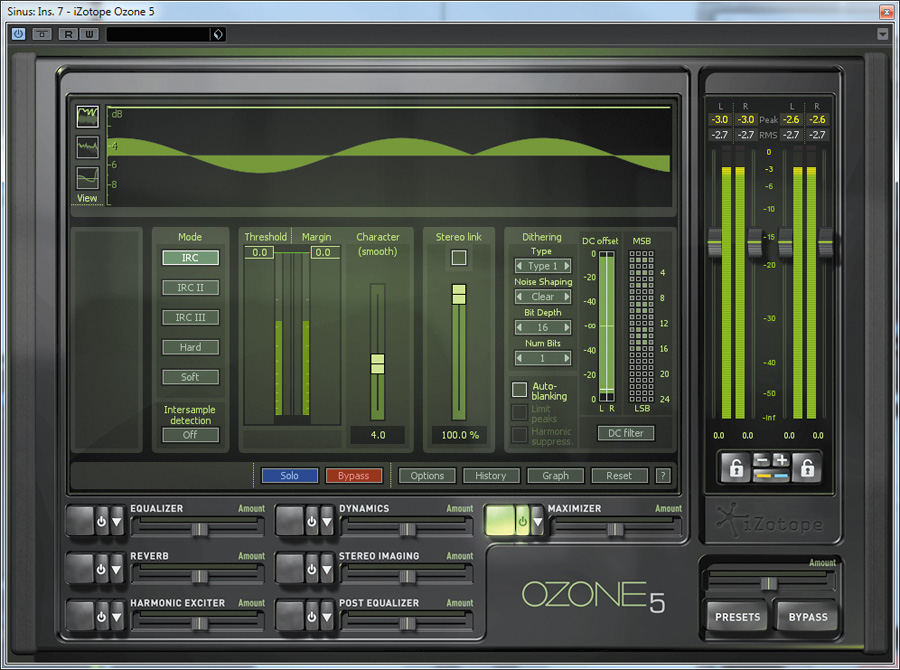Click previous arrow on Num Bits selector
Viewport: 900px width, 670px height.
[x=519, y=358]
